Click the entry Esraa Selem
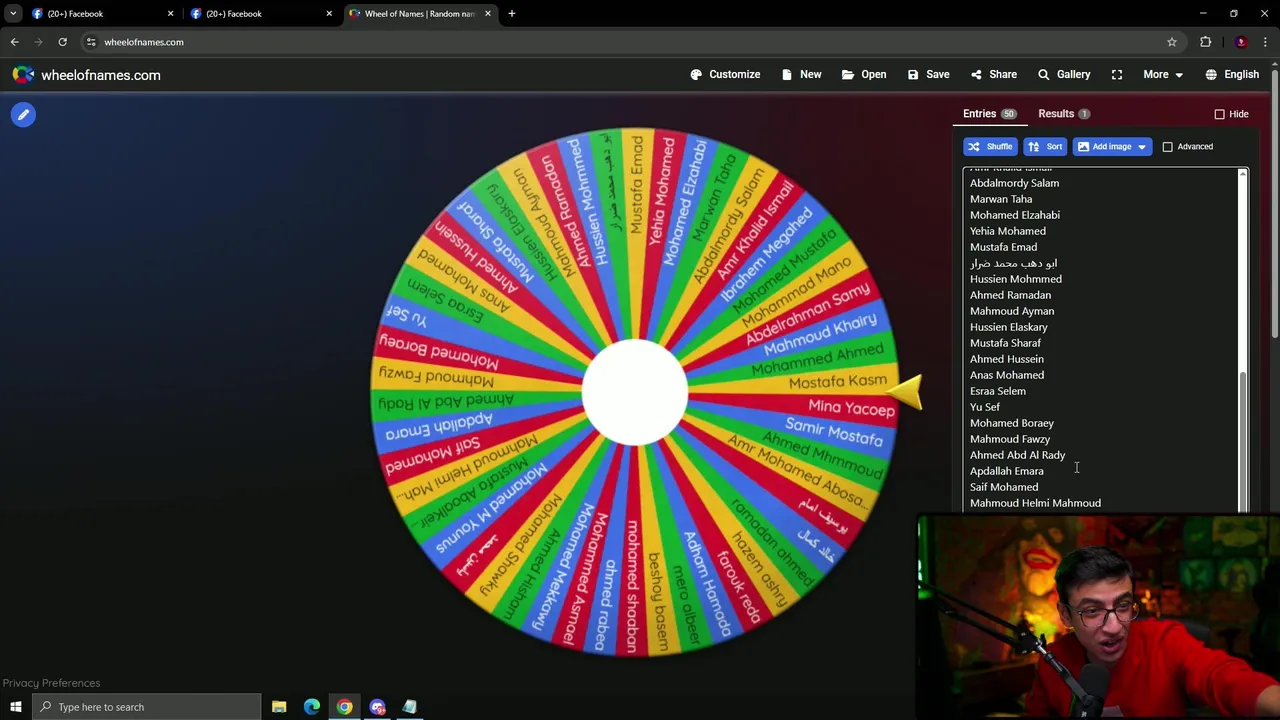 coord(998,391)
